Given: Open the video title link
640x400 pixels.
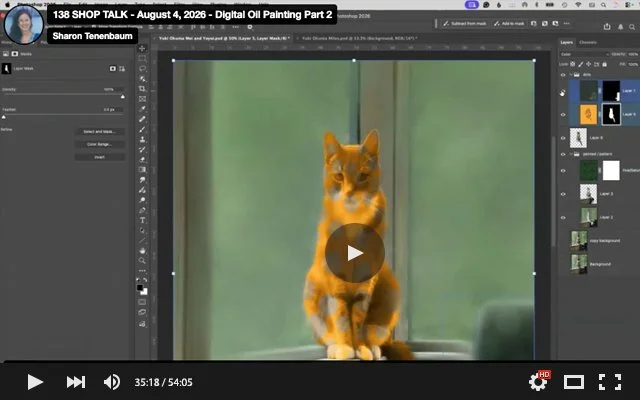Looking at the screenshot, I should tap(192, 15).
